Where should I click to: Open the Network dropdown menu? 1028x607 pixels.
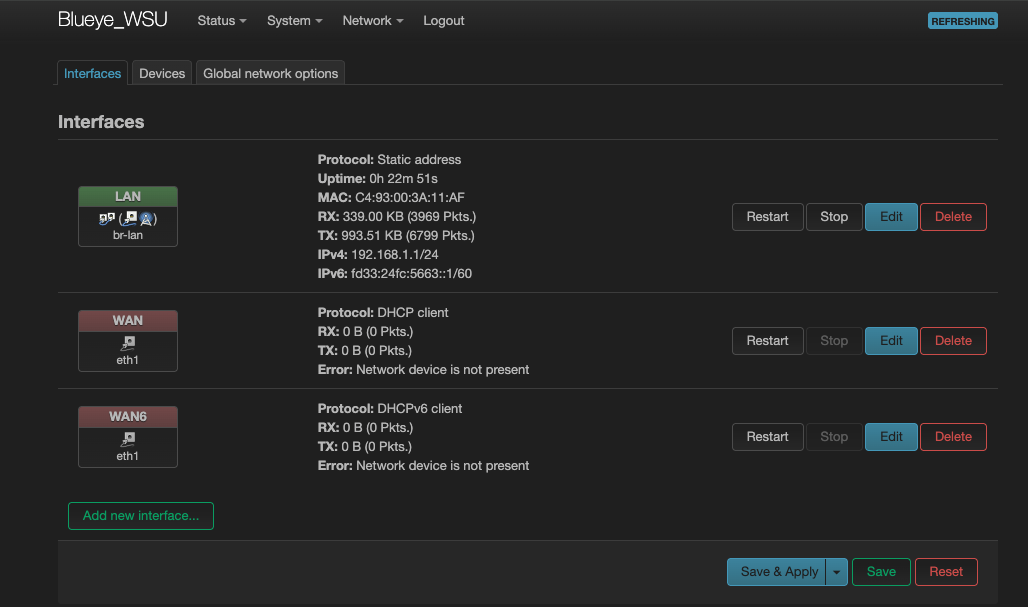(372, 20)
